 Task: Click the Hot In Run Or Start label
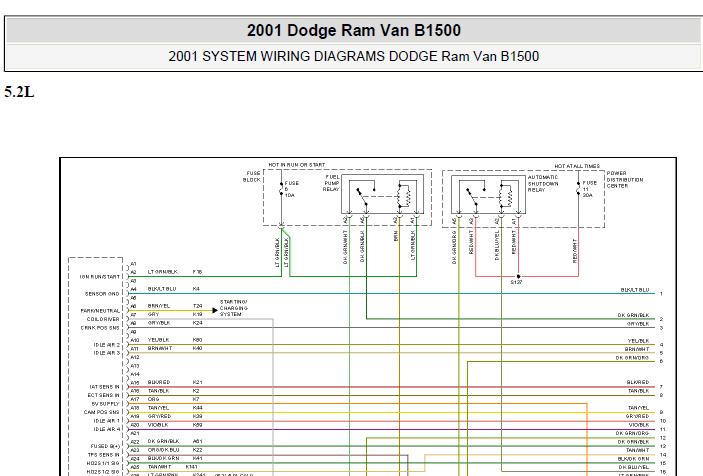297,165
